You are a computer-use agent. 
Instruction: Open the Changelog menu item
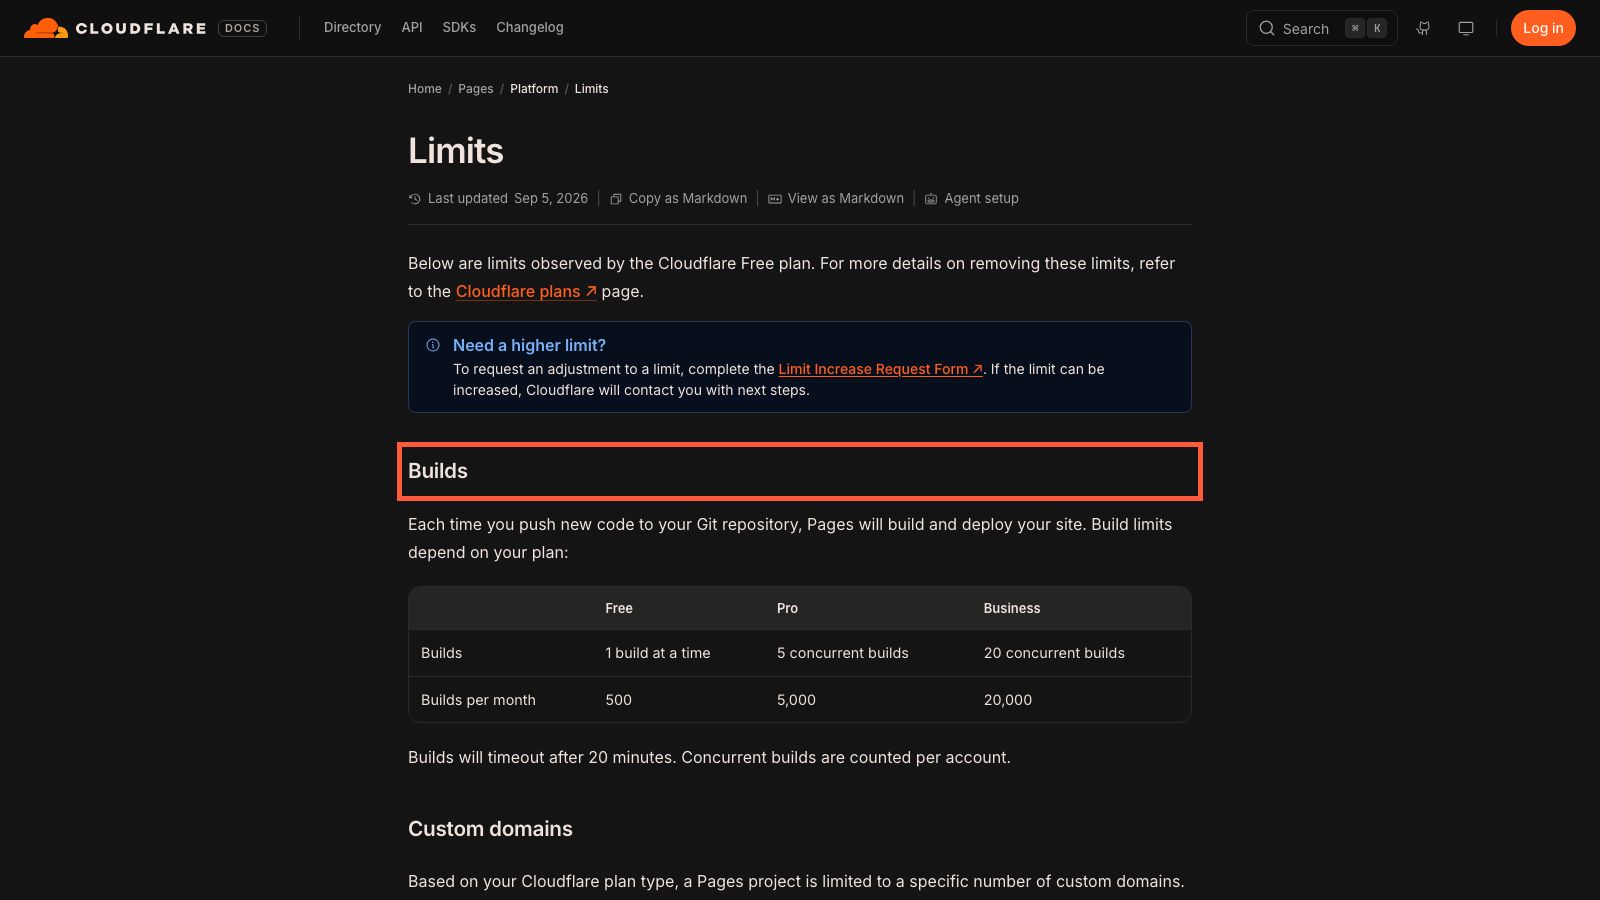point(530,28)
